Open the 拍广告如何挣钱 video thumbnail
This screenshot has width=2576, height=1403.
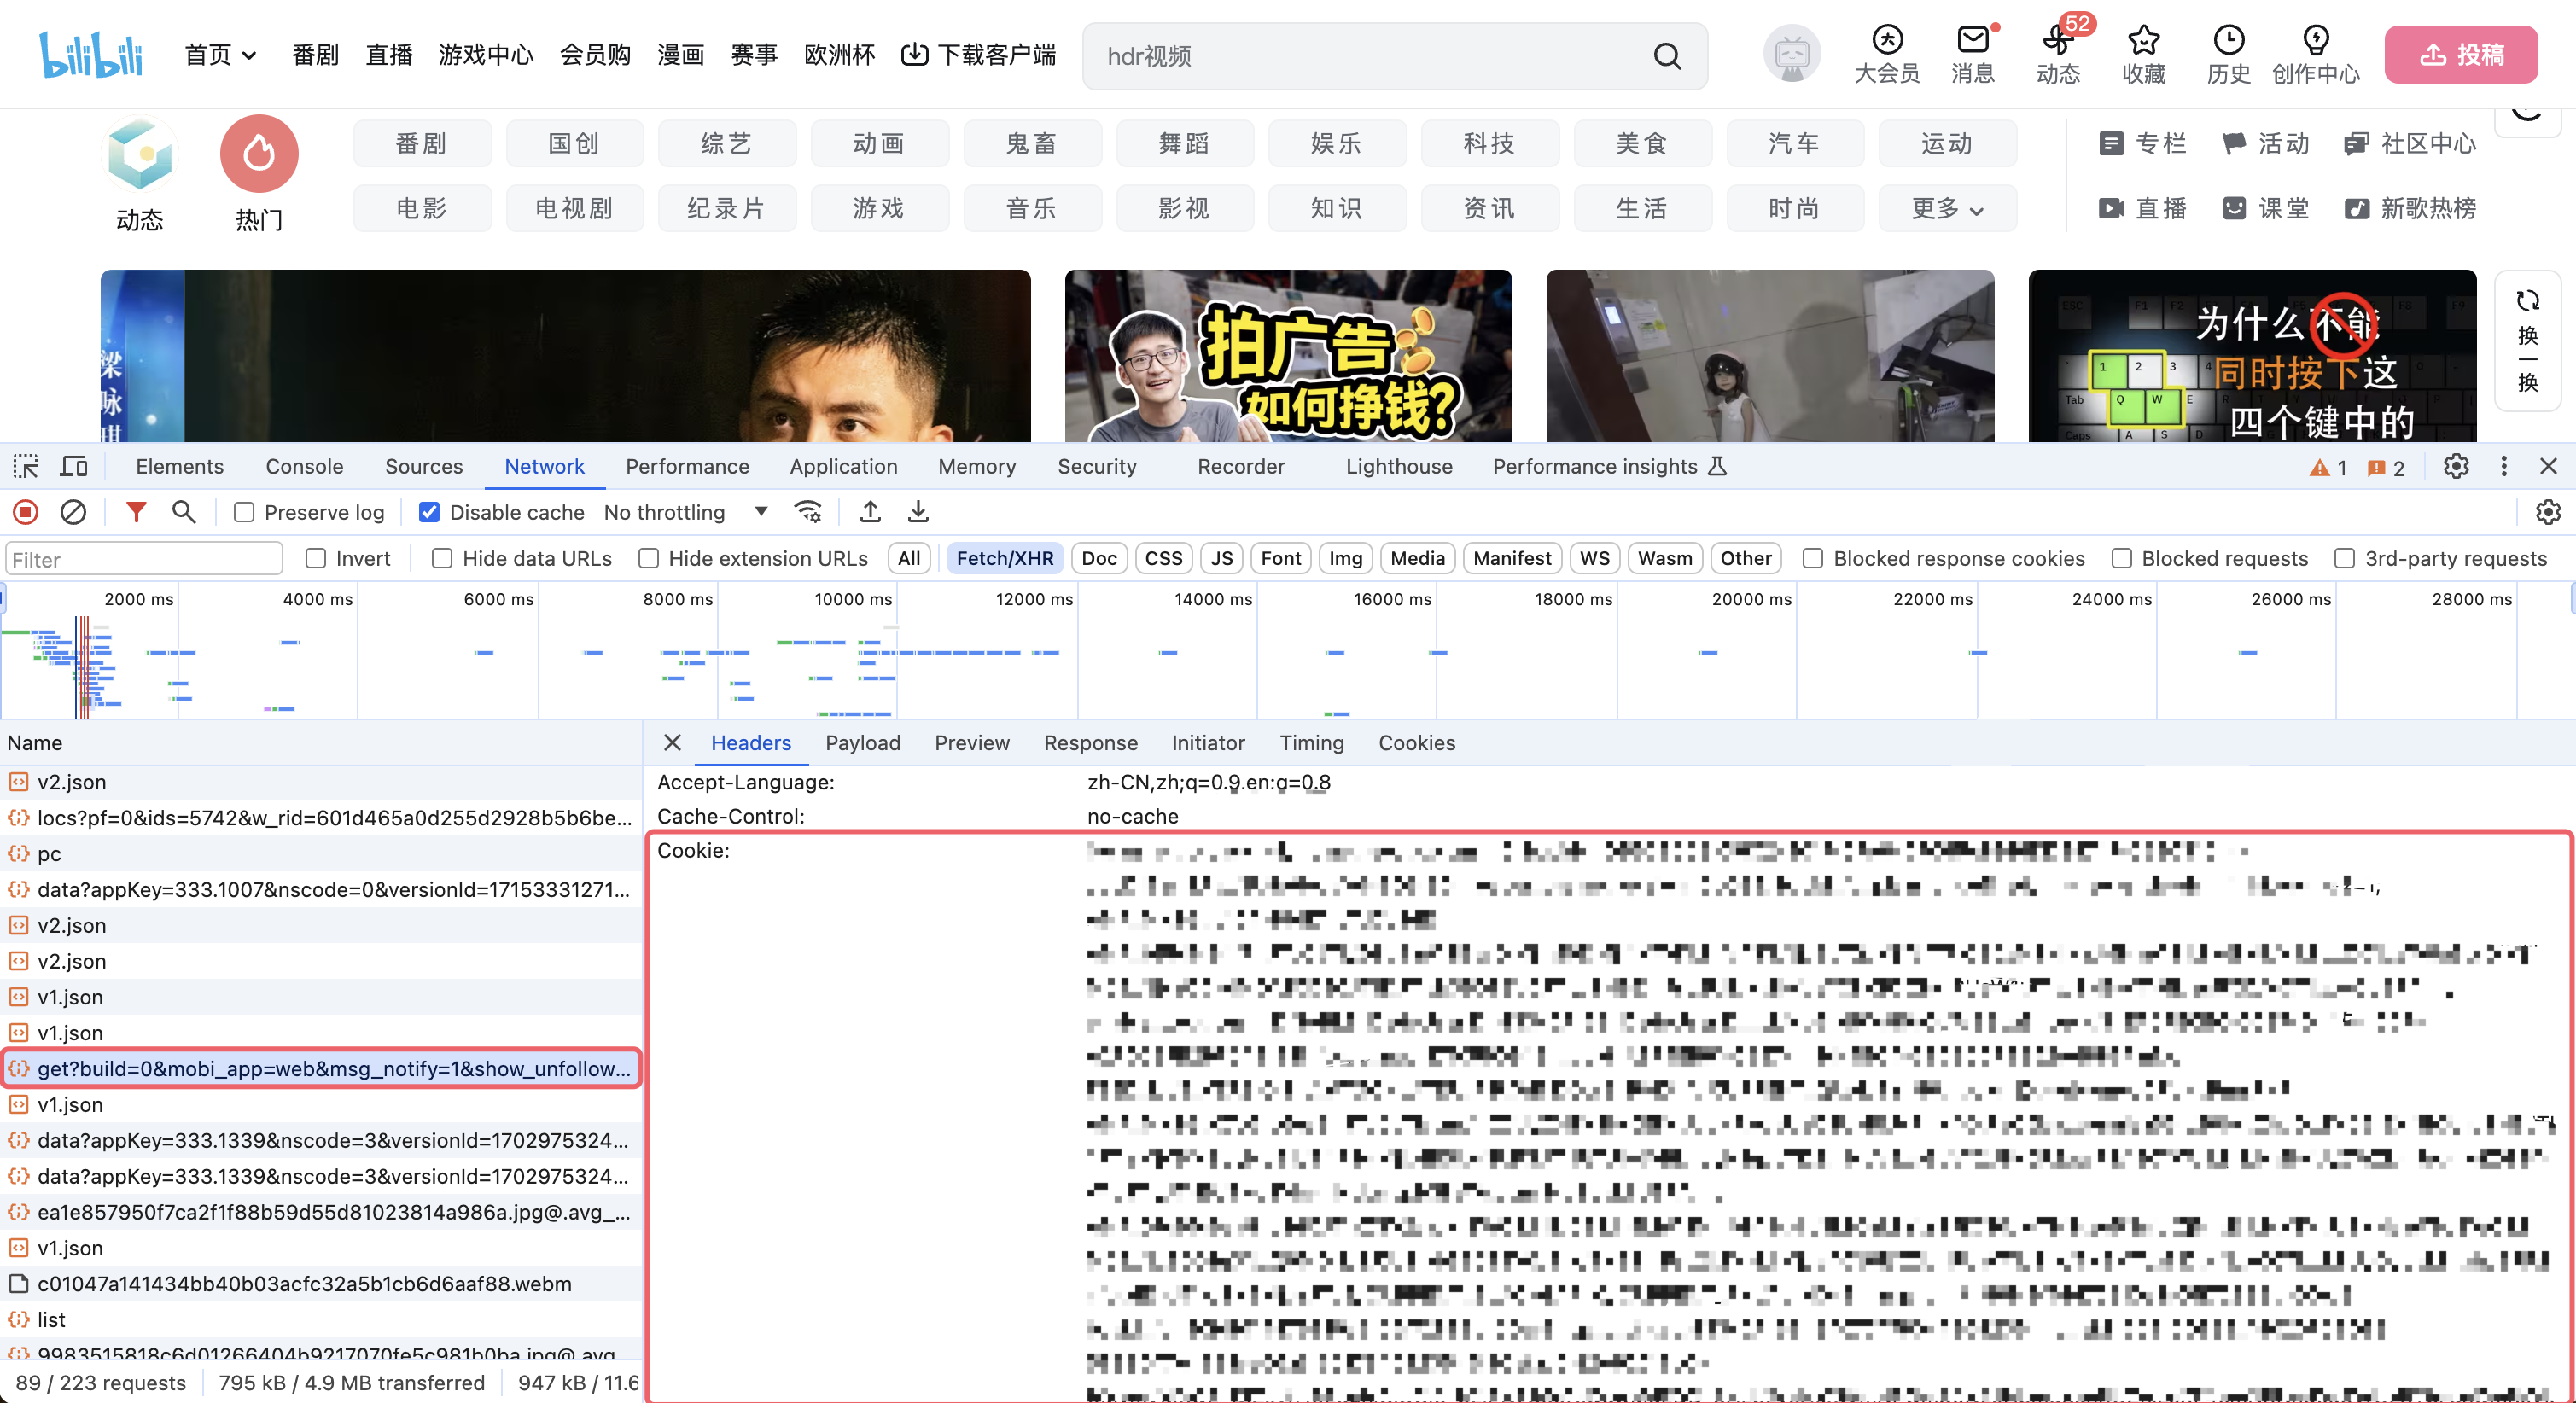click(x=1288, y=356)
